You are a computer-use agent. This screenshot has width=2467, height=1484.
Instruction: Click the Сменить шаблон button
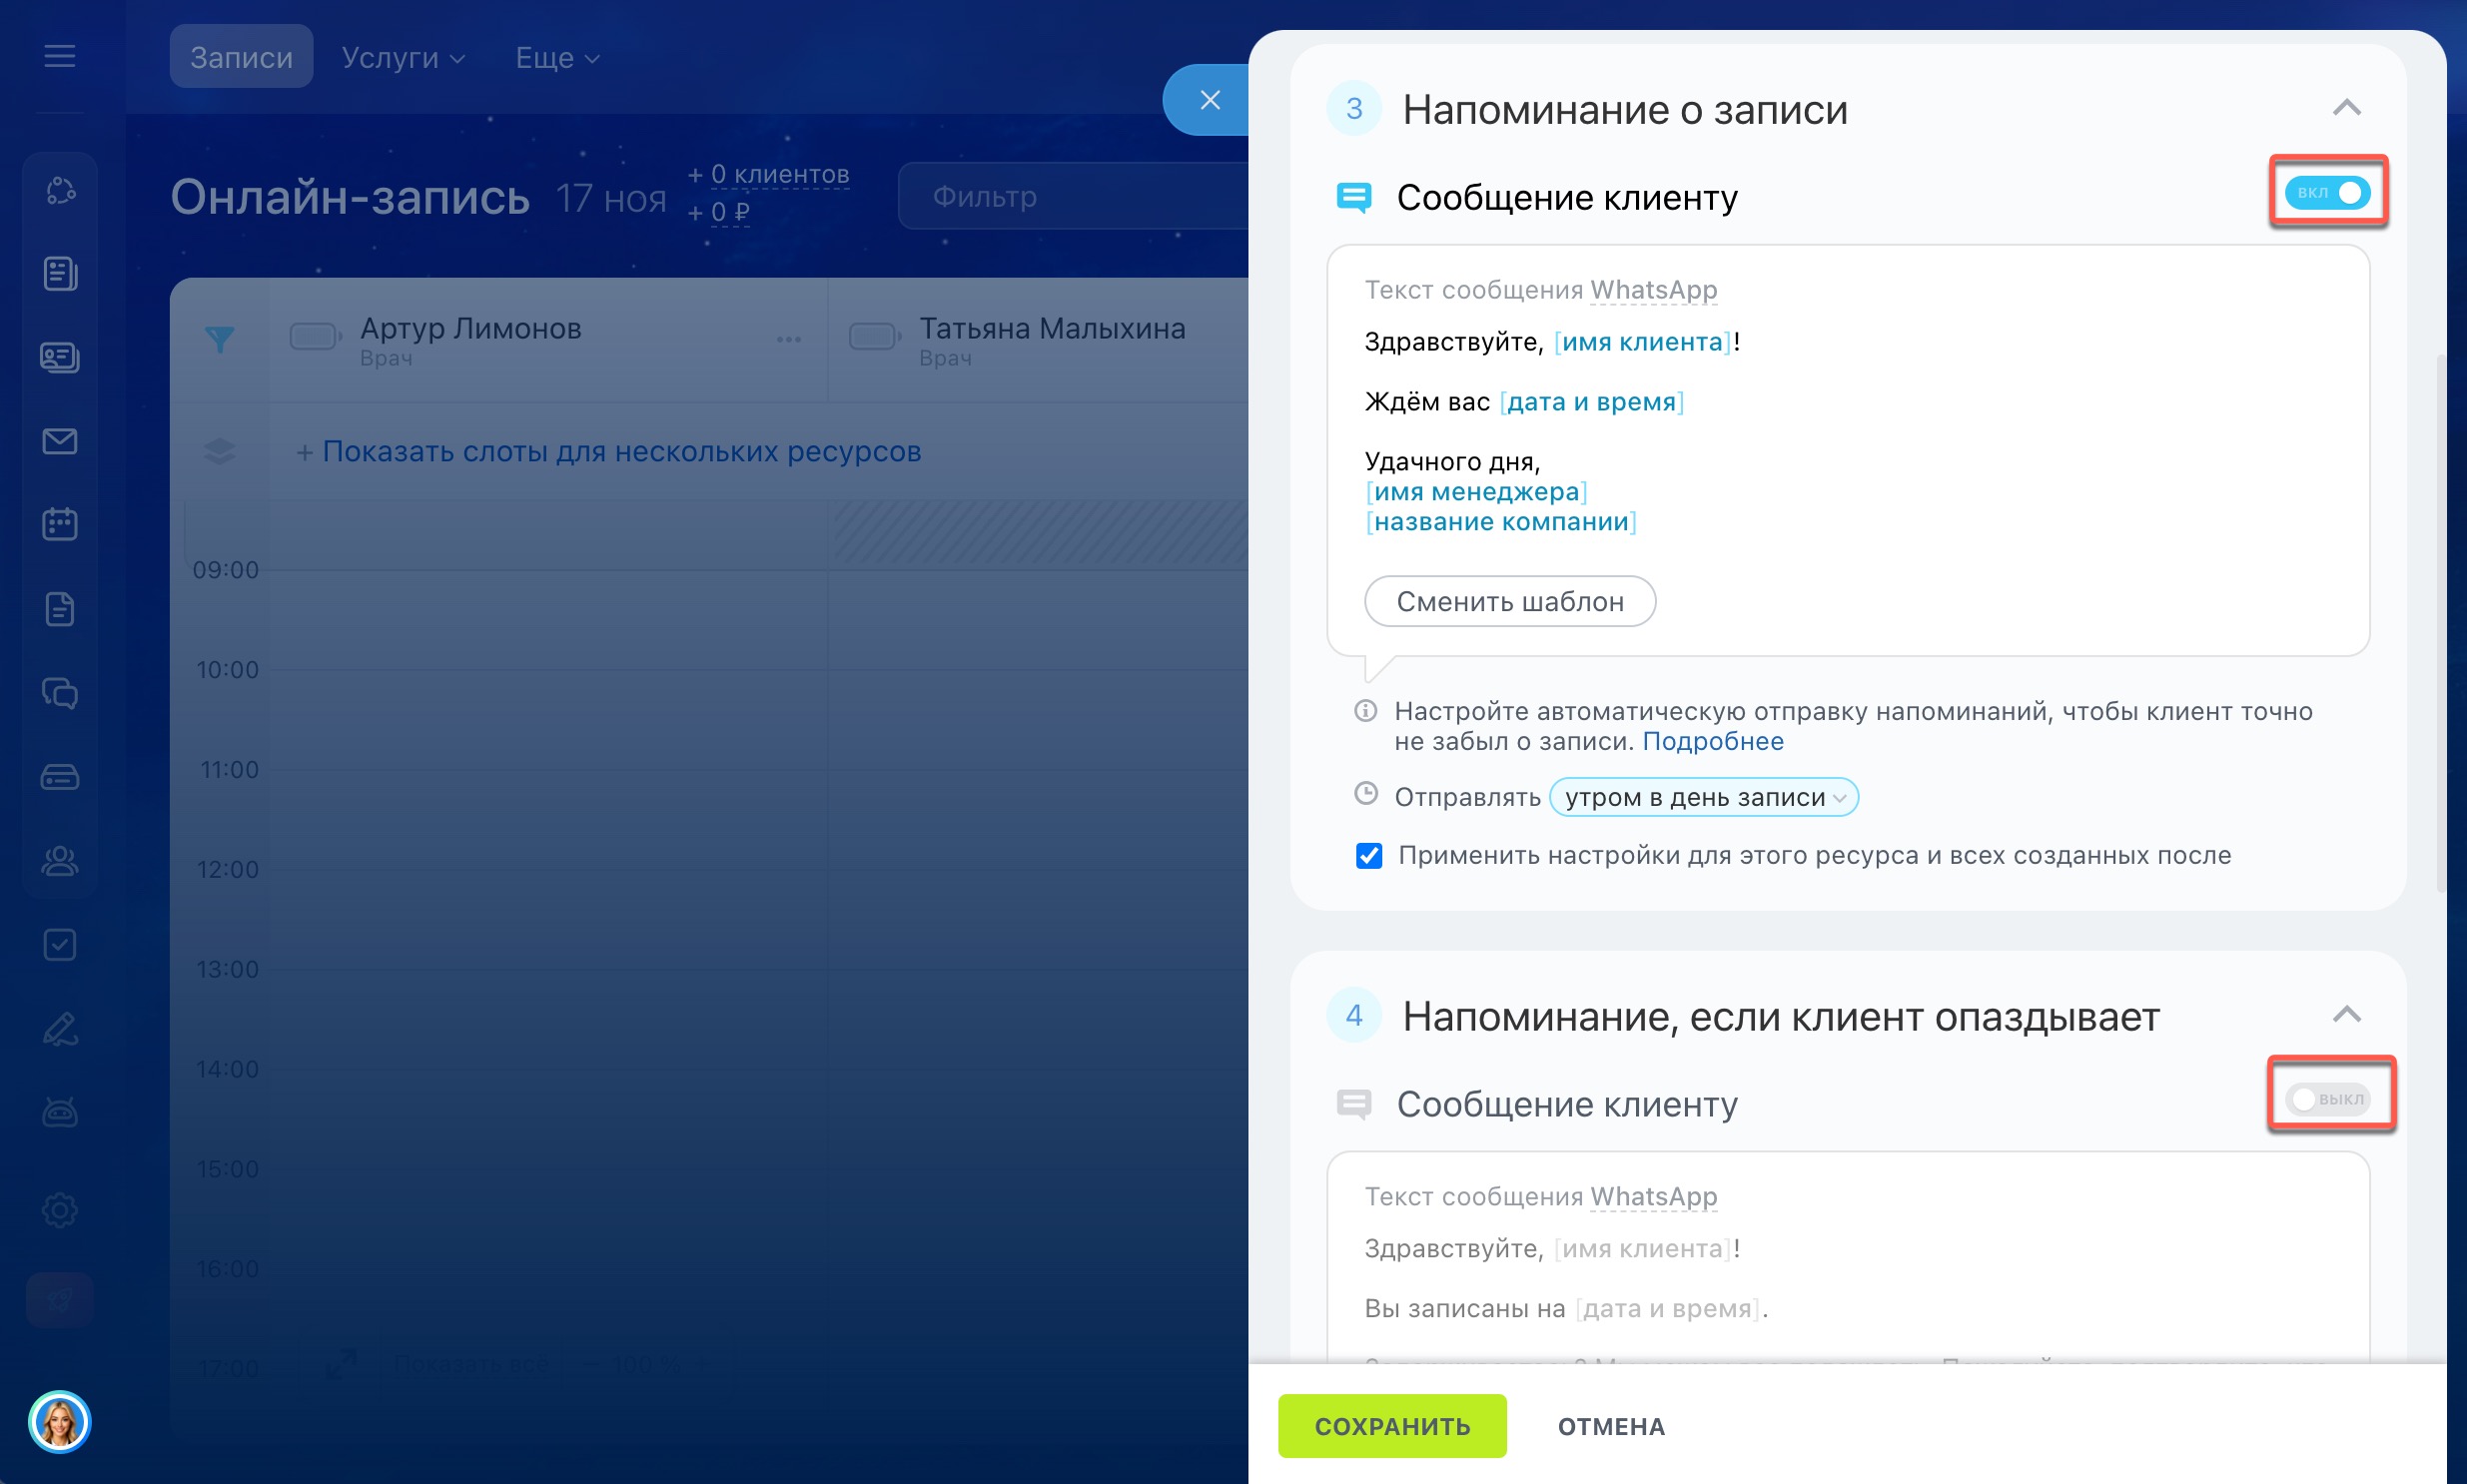tap(1509, 601)
